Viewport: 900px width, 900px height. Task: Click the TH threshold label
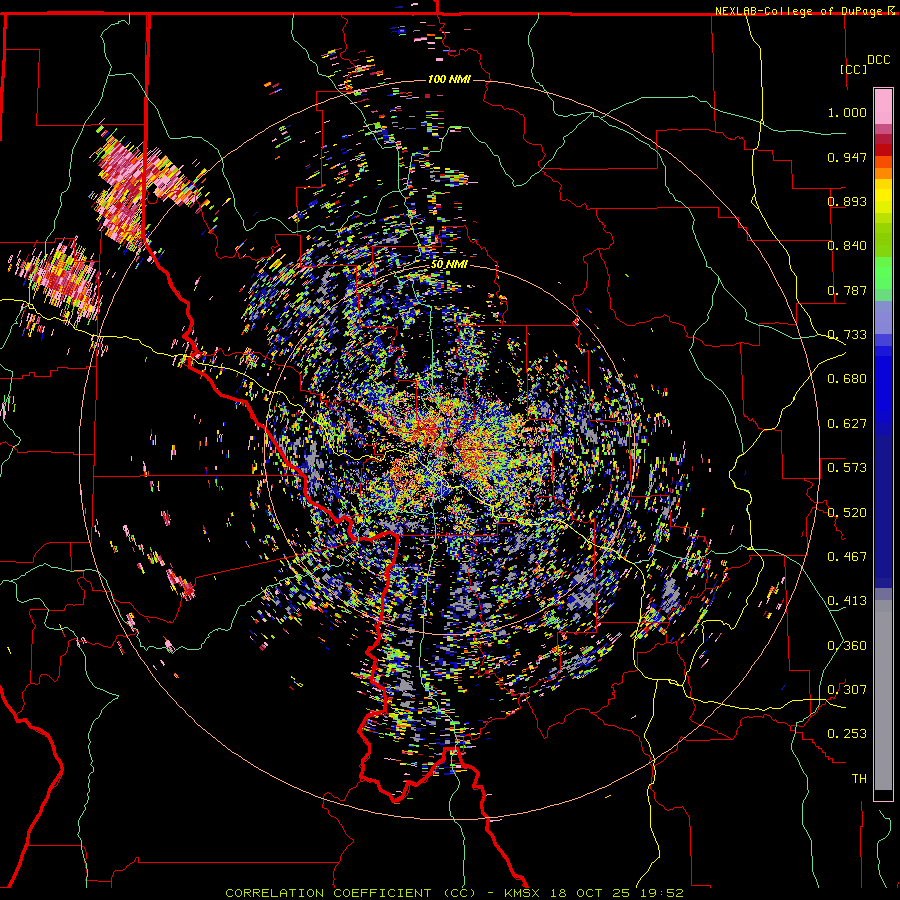tap(859, 779)
